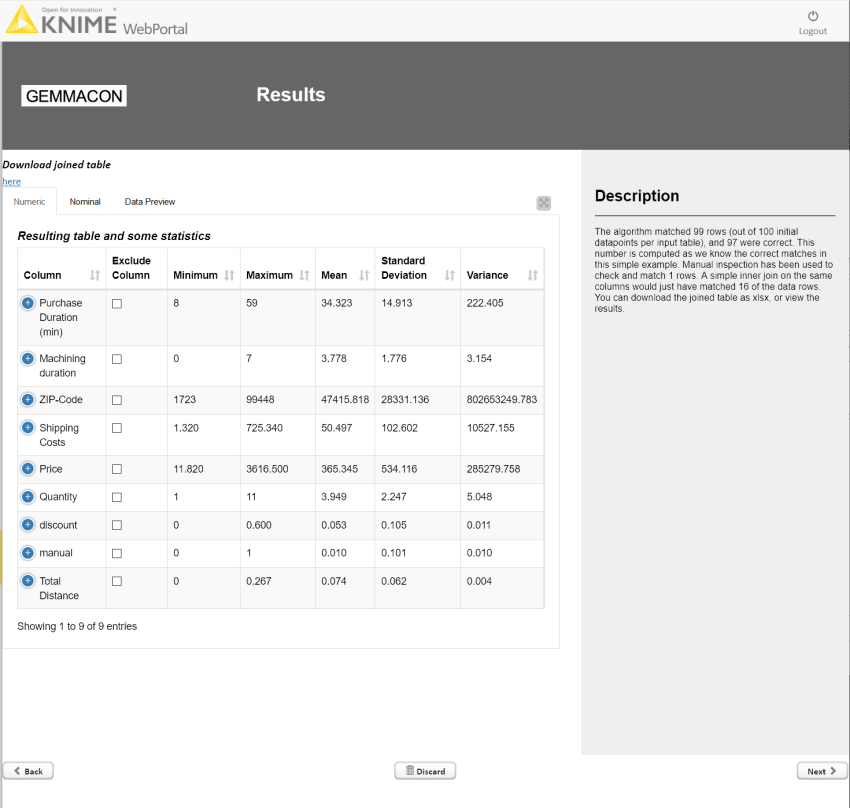Switch to the Numeric tab
The image size is (850, 808).
[29, 202]
